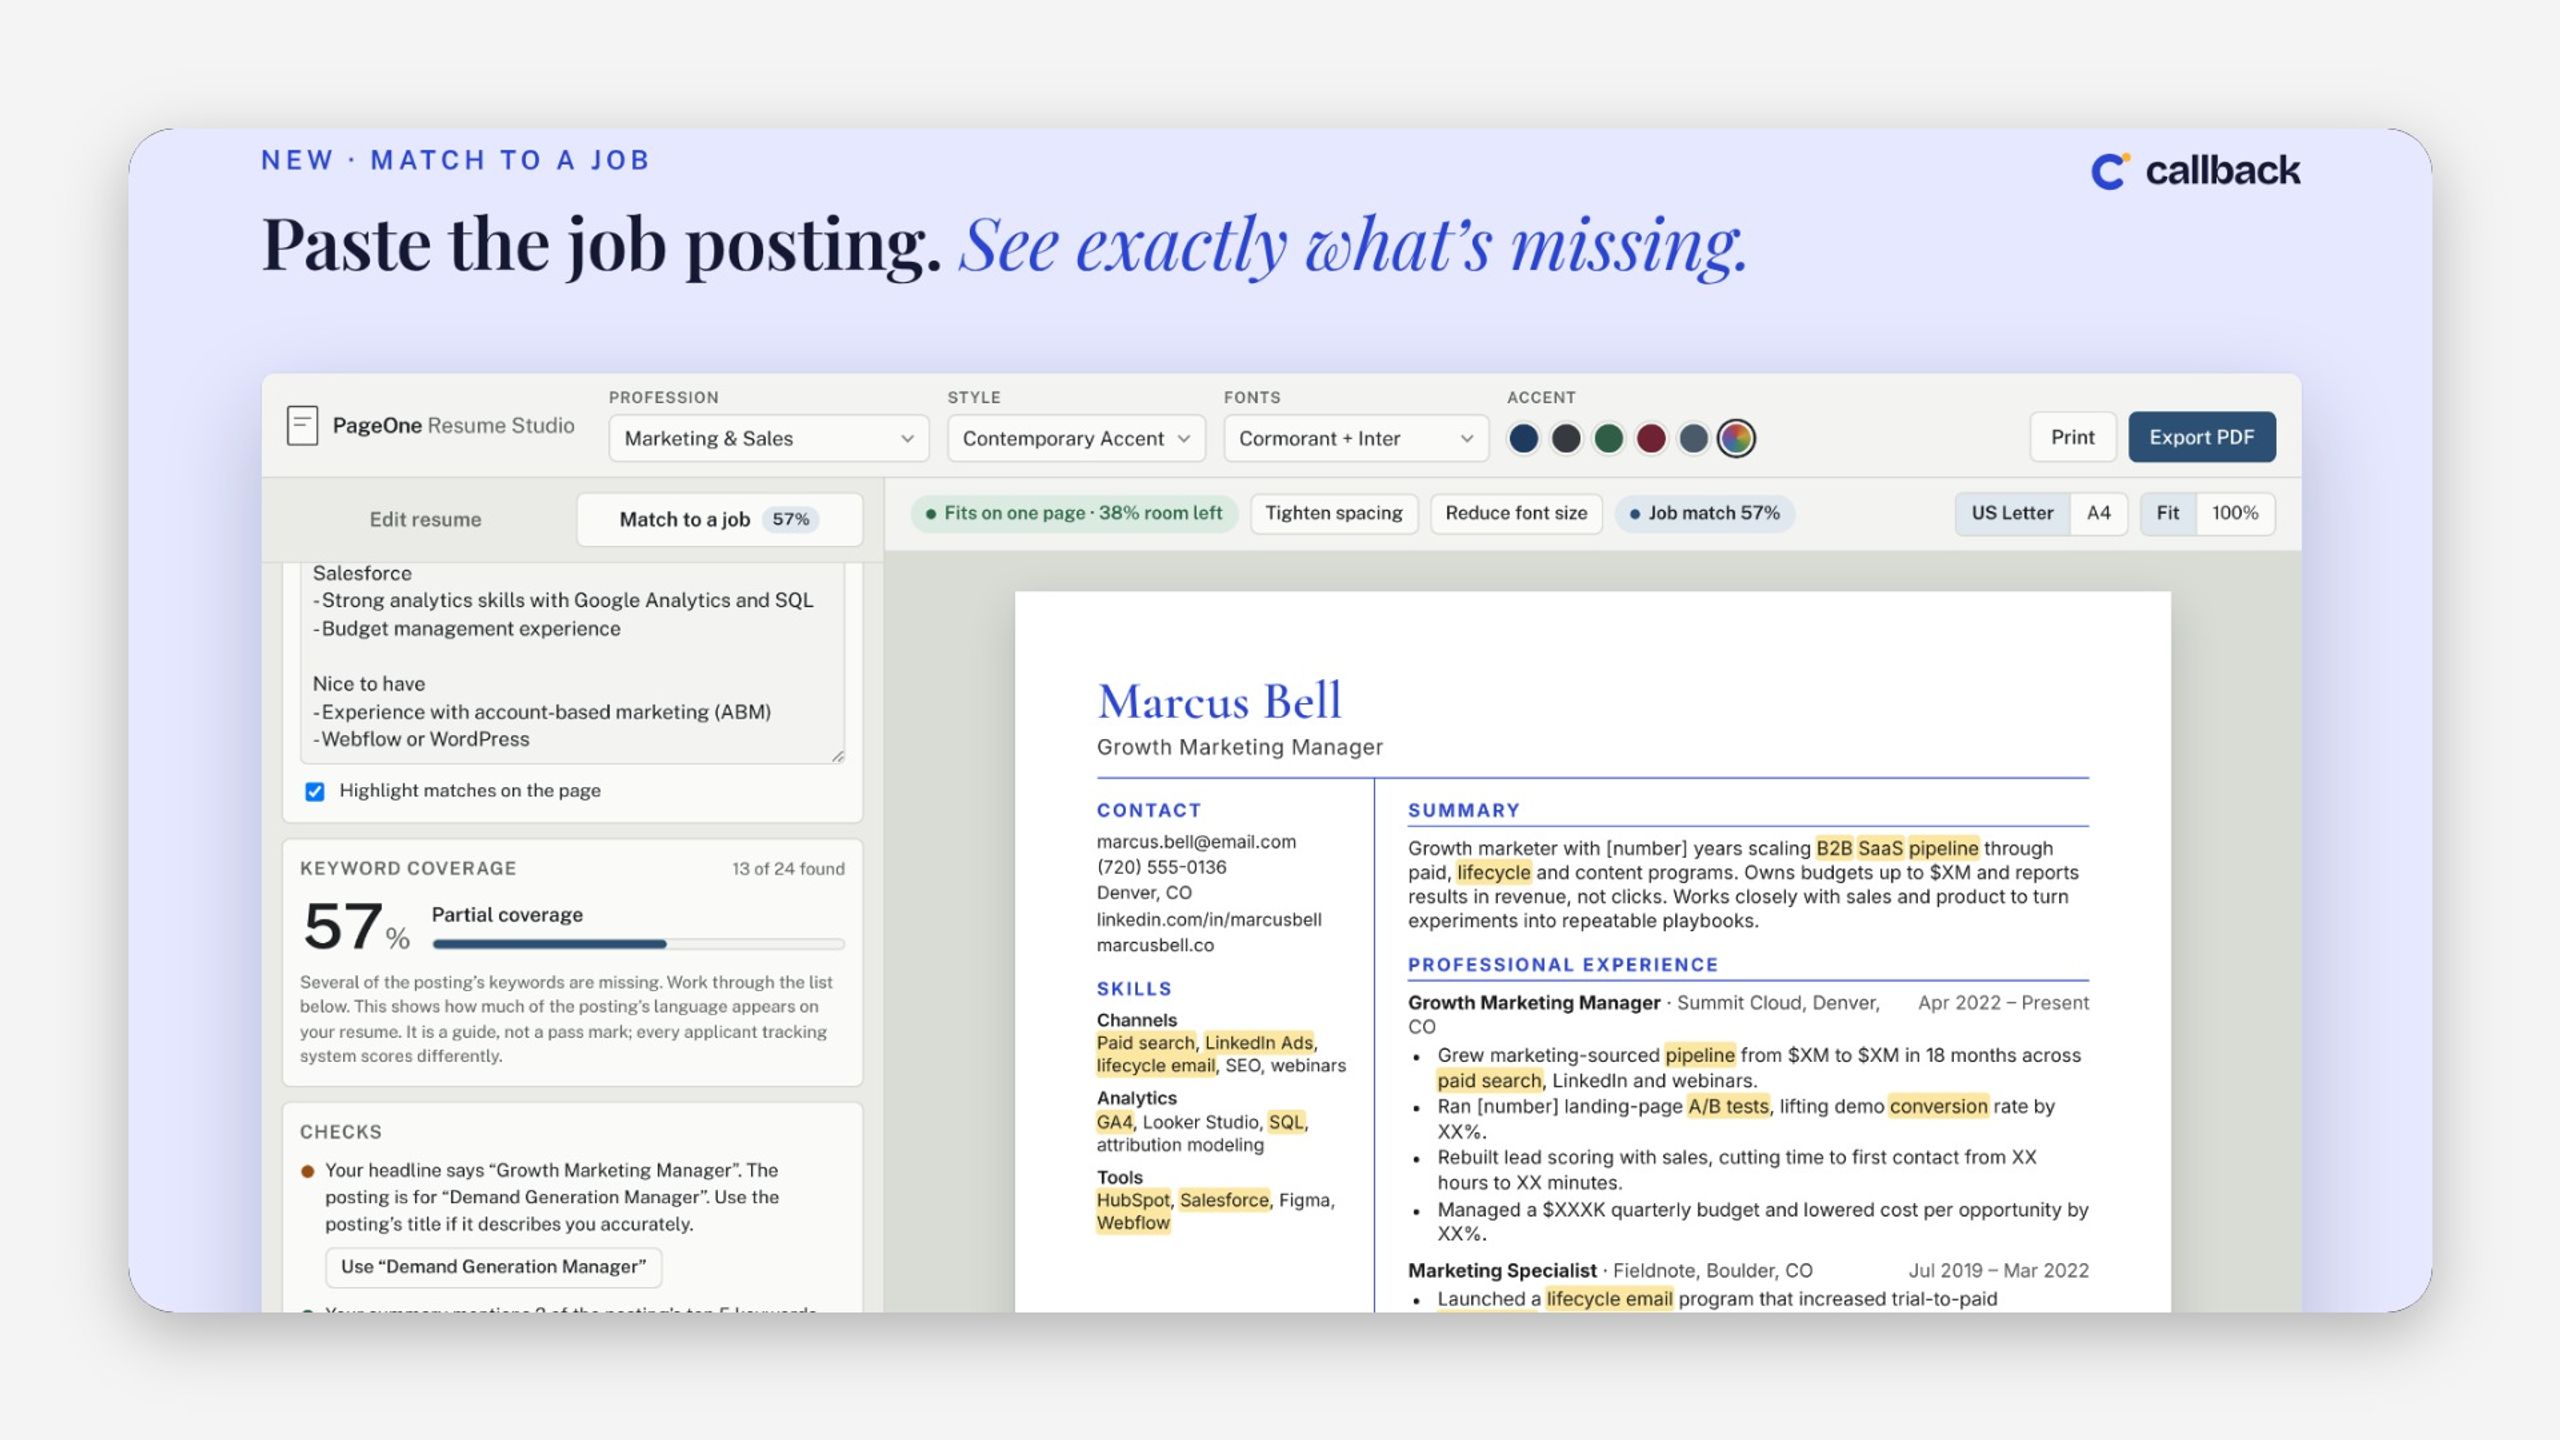
Task: Select 100% zoom option
Action: [x=2234, y=513]
